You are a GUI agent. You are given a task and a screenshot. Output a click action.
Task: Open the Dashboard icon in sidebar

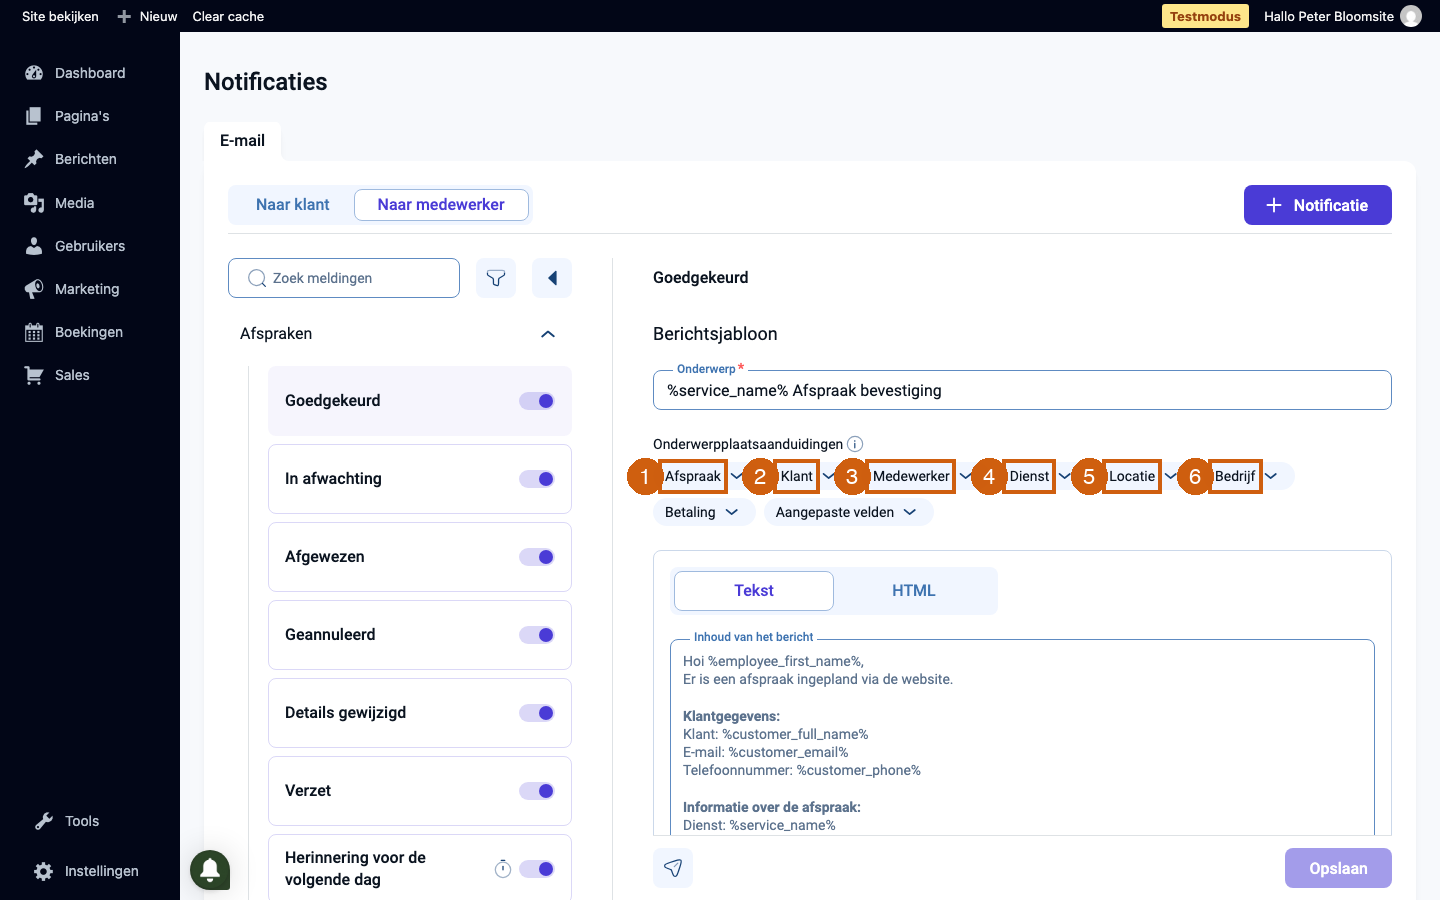34,73
